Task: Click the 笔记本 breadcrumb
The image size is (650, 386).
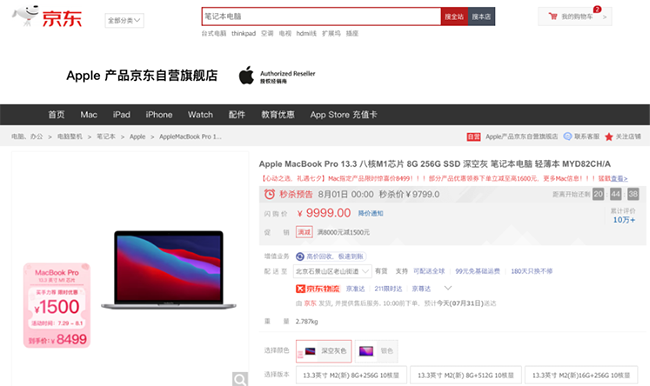Action: 106,136
